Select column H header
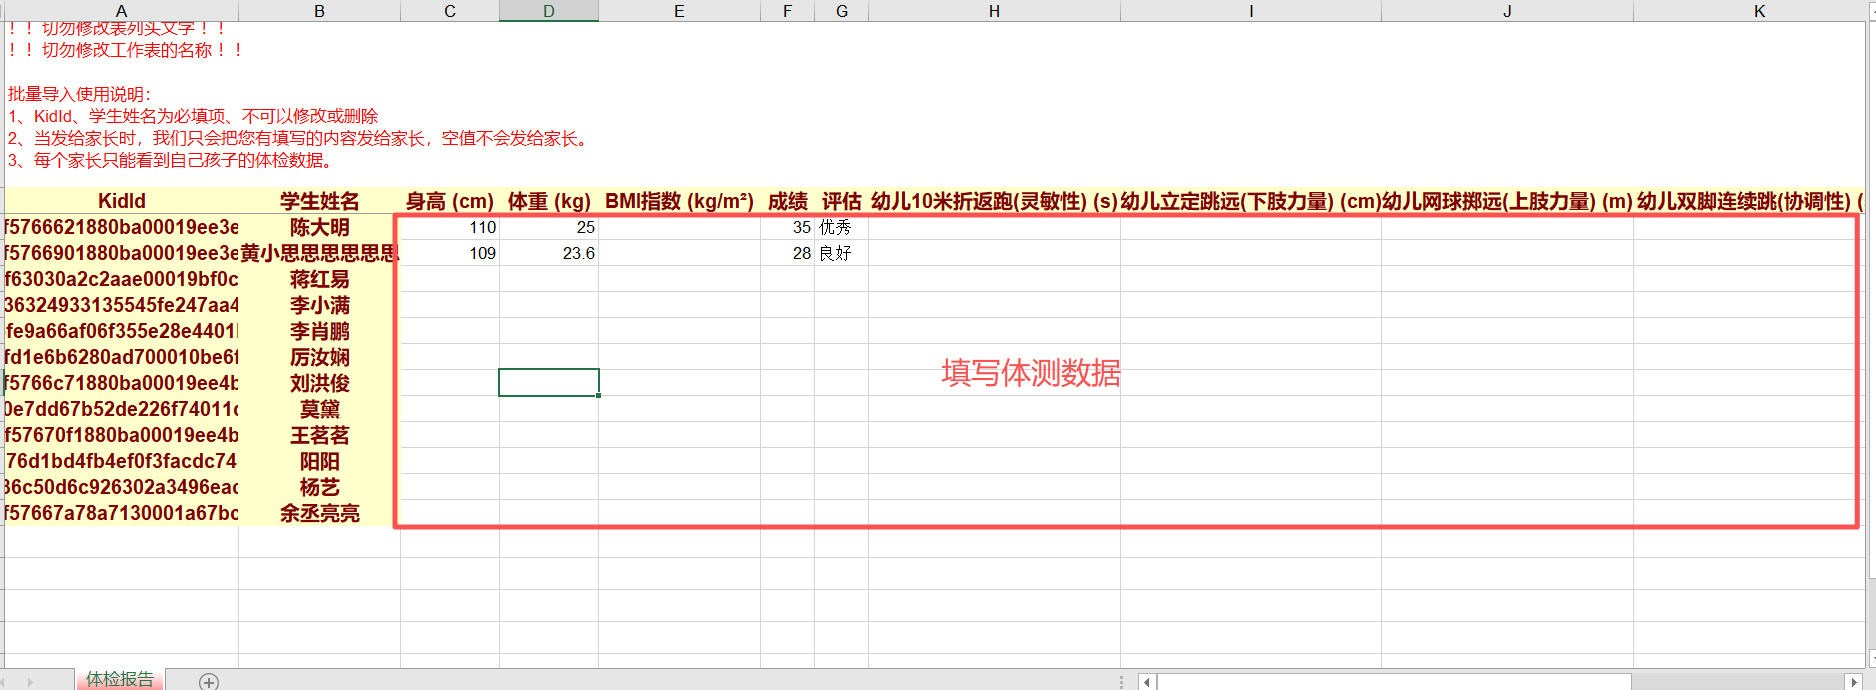The height and width of the screenshot is (690, 1876). 994,11
